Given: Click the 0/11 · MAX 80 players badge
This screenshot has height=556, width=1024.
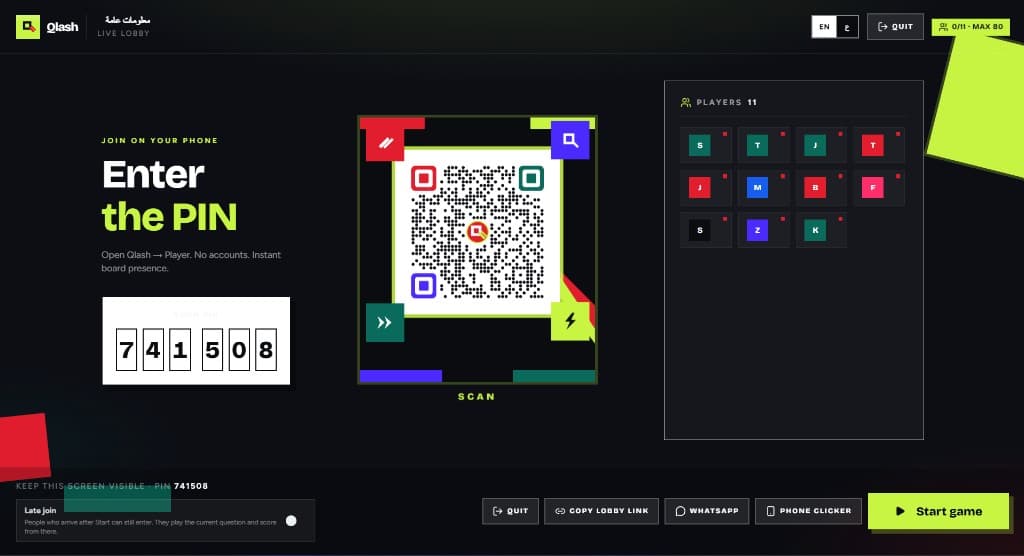Looking at the screenshot, I should [970, 27].
